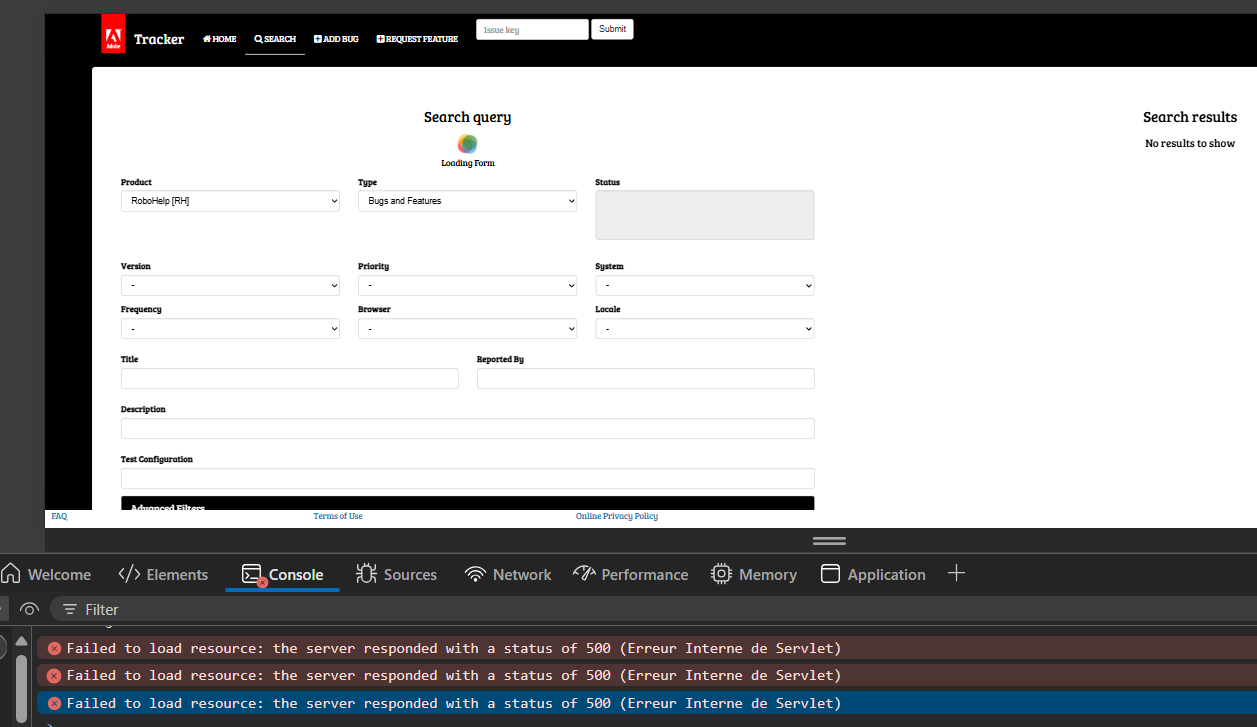Open the Product dropdown
Screen dimensions: 1257x727
click(230, 200)
